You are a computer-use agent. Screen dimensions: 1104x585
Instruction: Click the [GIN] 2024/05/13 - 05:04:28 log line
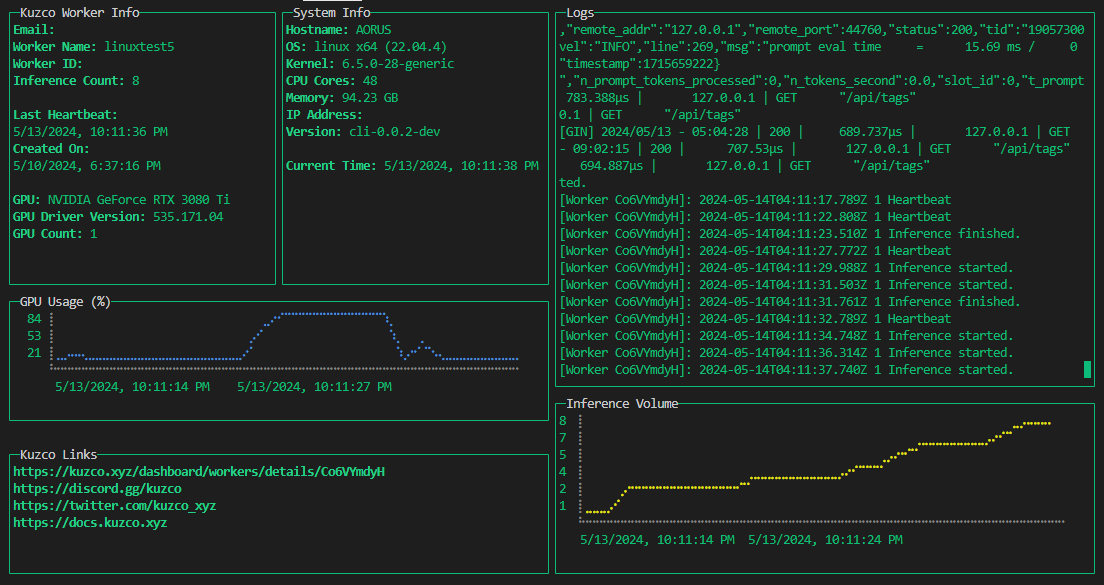click(815, 132)
